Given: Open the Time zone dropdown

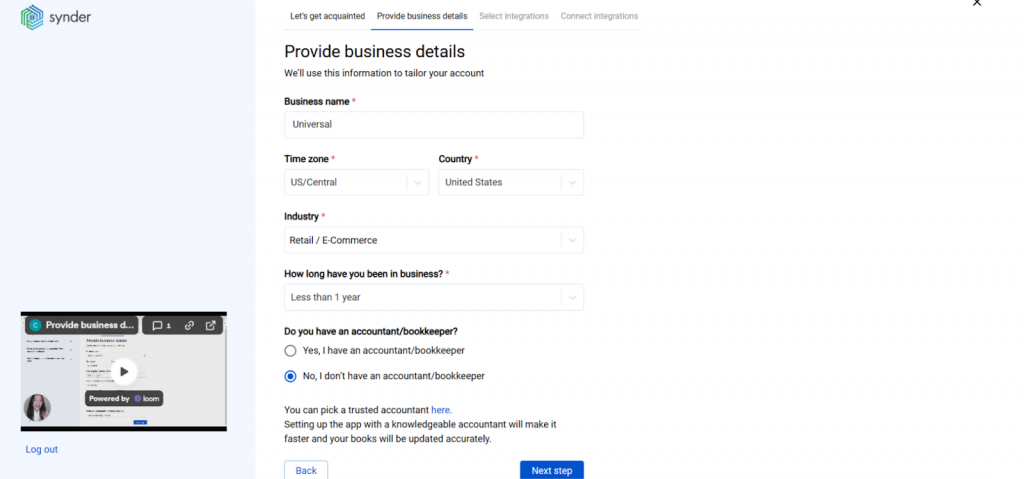Looking at the screenshot, I should tap(356, 182).
